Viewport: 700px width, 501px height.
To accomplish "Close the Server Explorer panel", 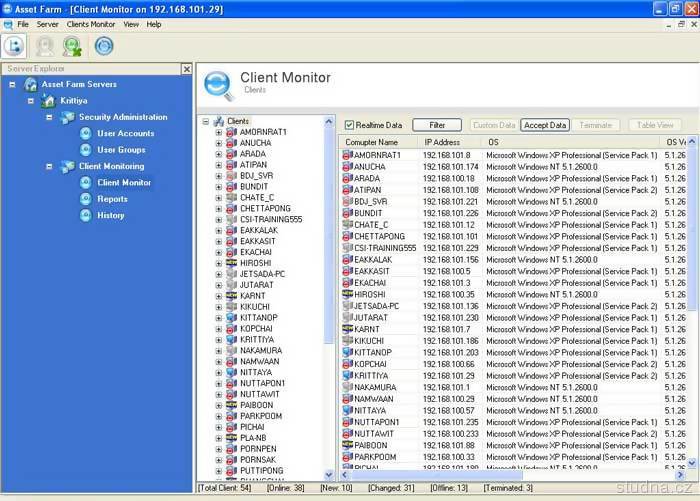I will pyautogui.click(x=187, y=69).
